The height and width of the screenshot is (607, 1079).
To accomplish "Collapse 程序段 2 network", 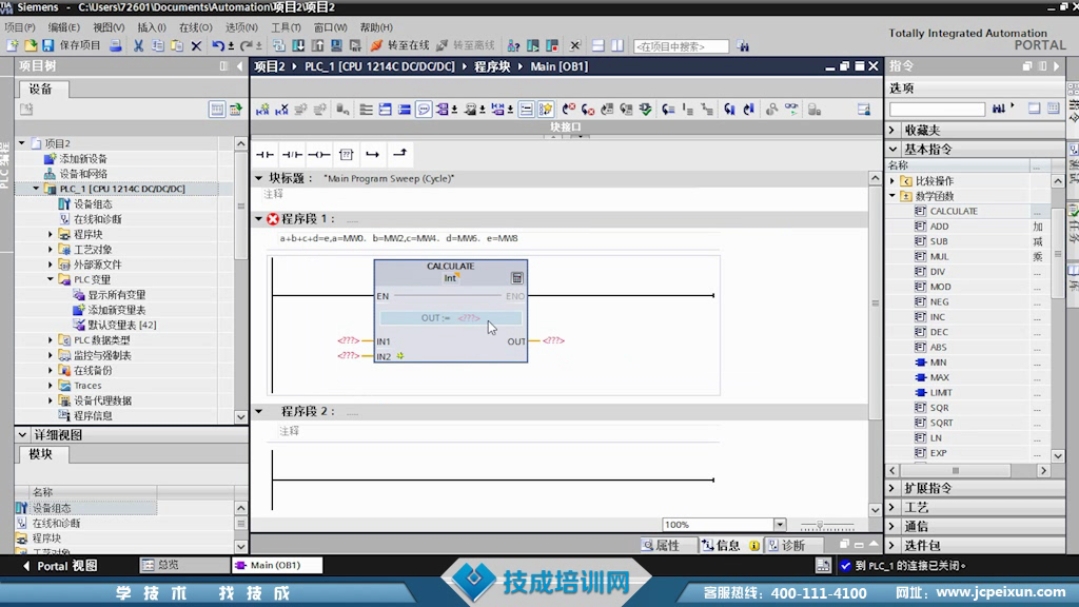I will point(259,411).
